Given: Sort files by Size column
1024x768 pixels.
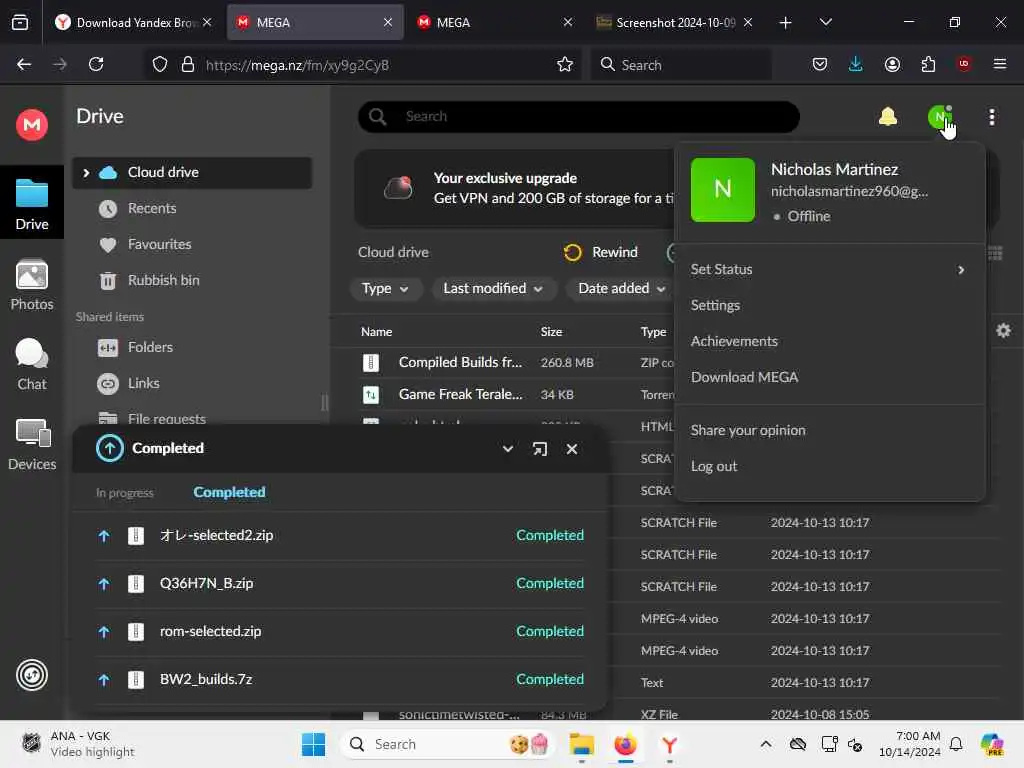Looking at the screenshot, I should click(x=551, y=332).
